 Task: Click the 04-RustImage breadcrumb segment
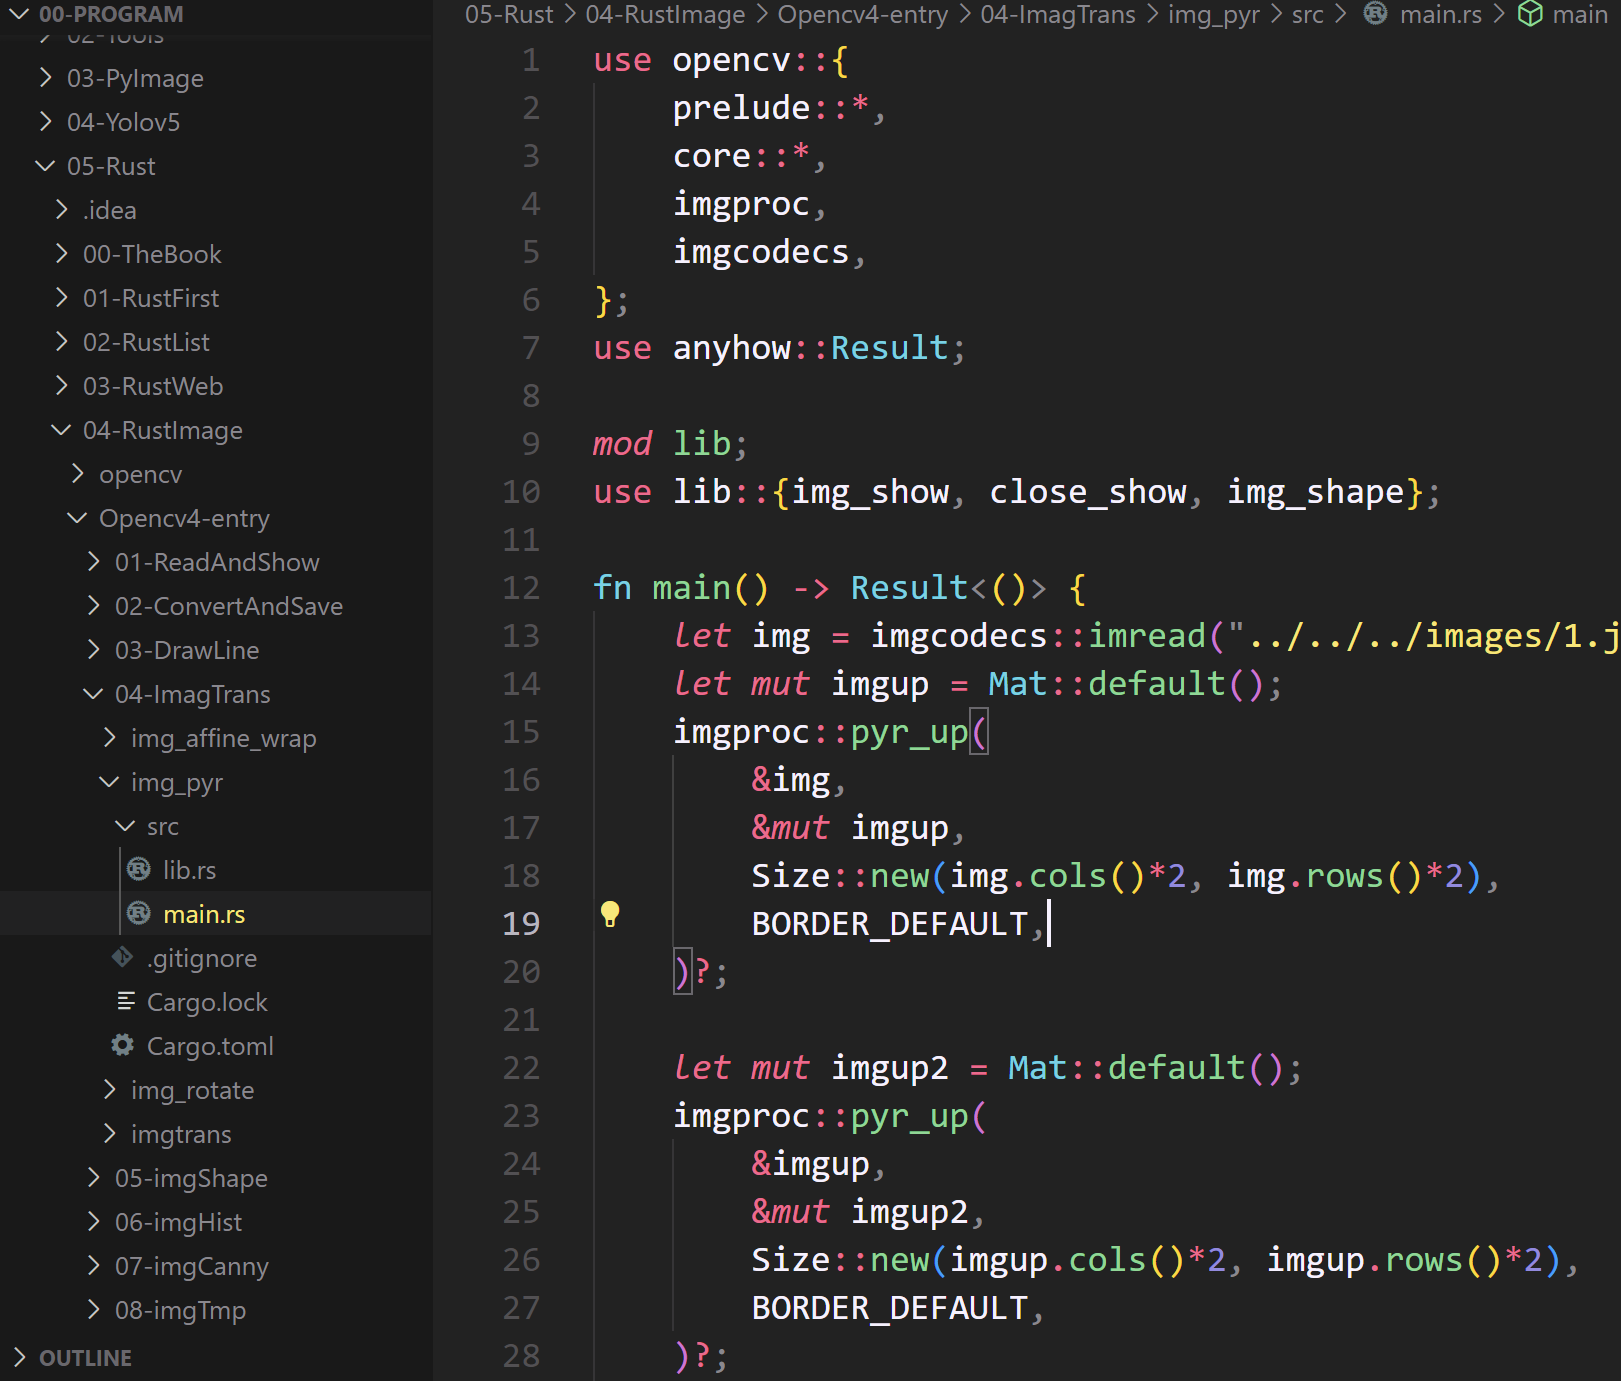(665, 14)
